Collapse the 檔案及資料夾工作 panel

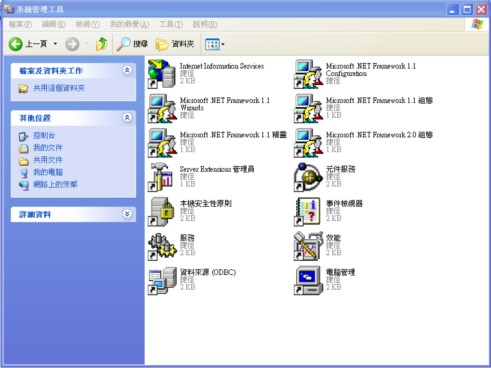(127, 70)
